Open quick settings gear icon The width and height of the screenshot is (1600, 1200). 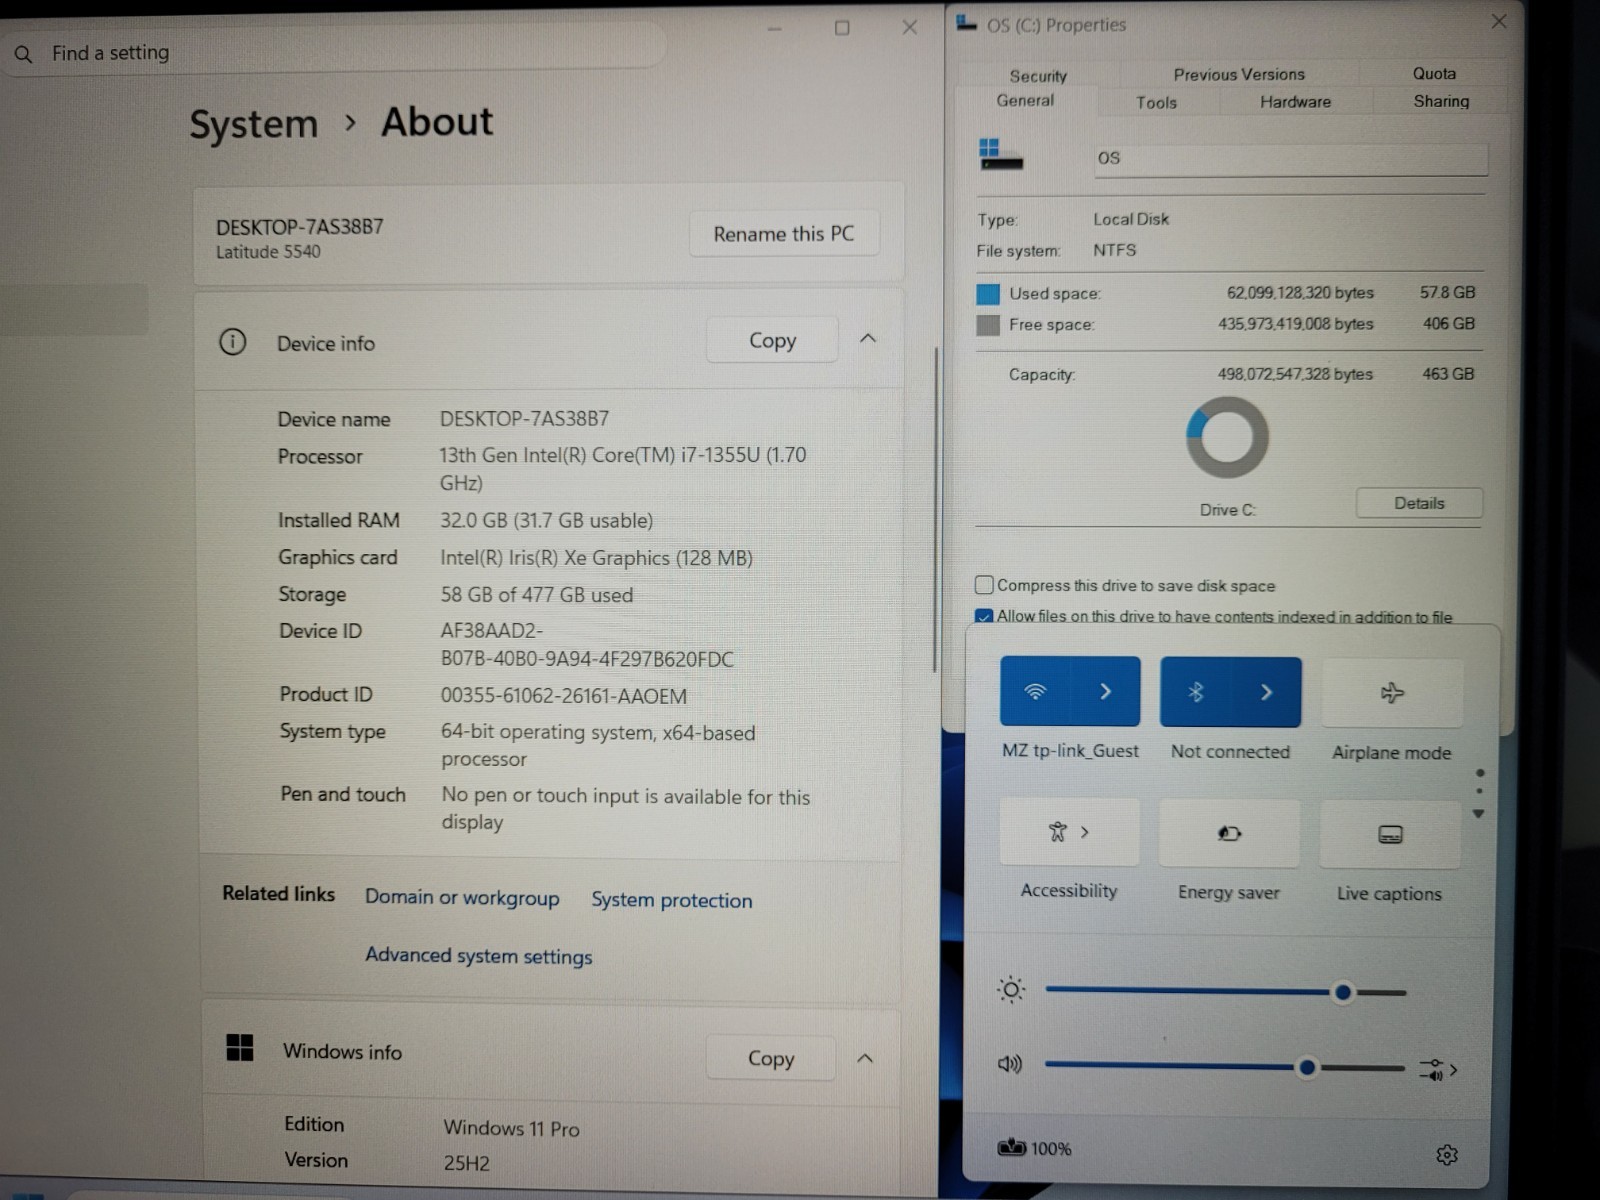point(1446,1155)
